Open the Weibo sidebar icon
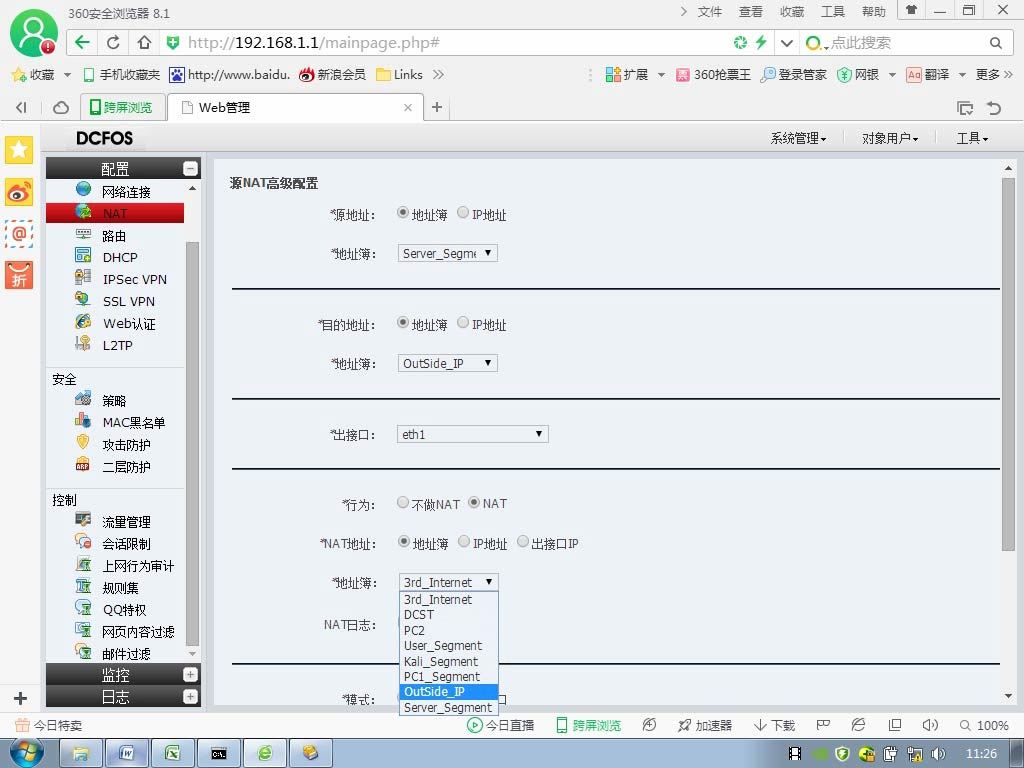Viewport: 1024px width, 768px height. (19, 193)
